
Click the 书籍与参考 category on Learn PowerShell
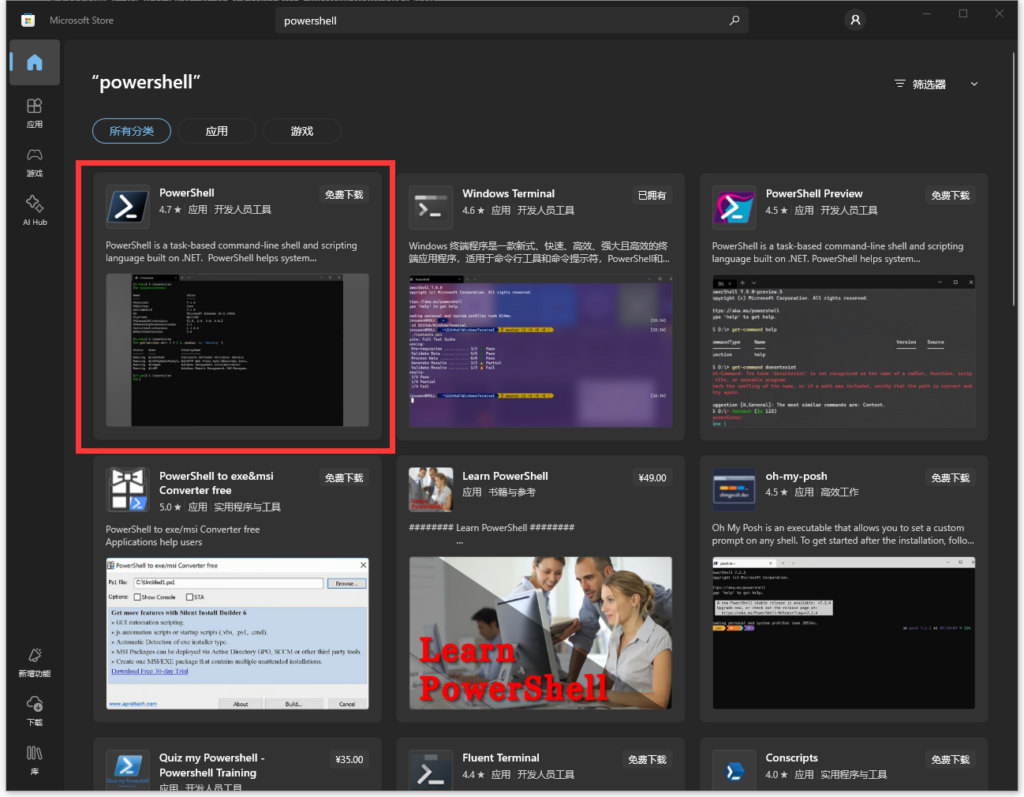511,492
